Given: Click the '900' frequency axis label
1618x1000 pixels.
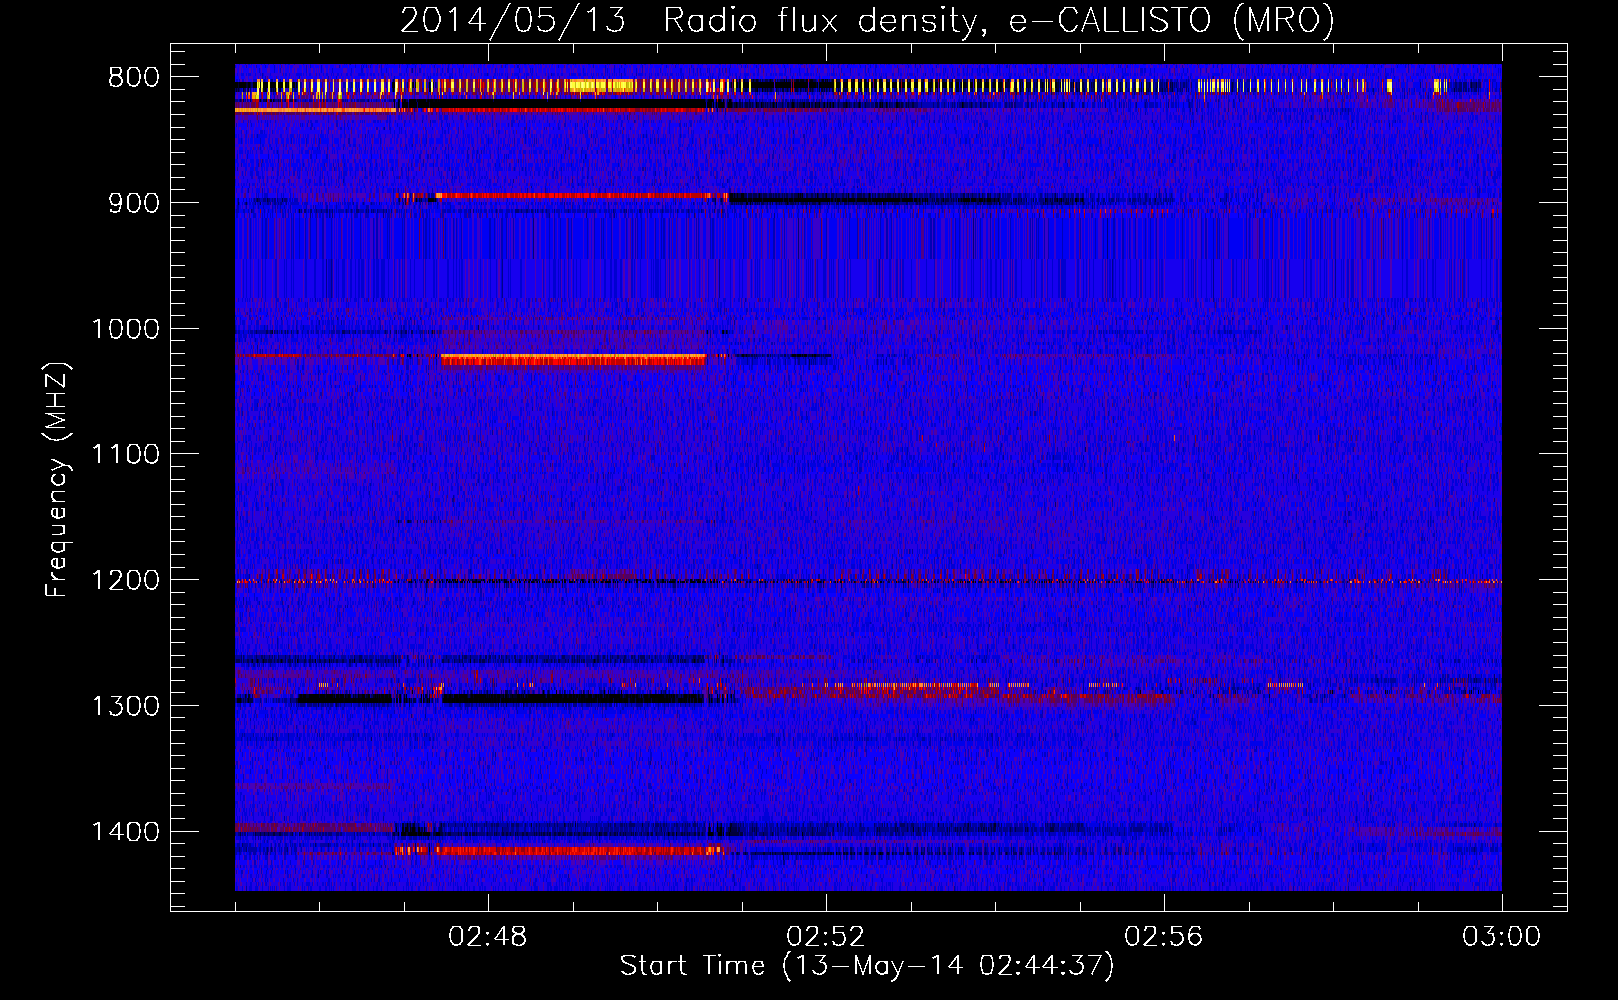Looking at the screenshot, I should (134, 203).
